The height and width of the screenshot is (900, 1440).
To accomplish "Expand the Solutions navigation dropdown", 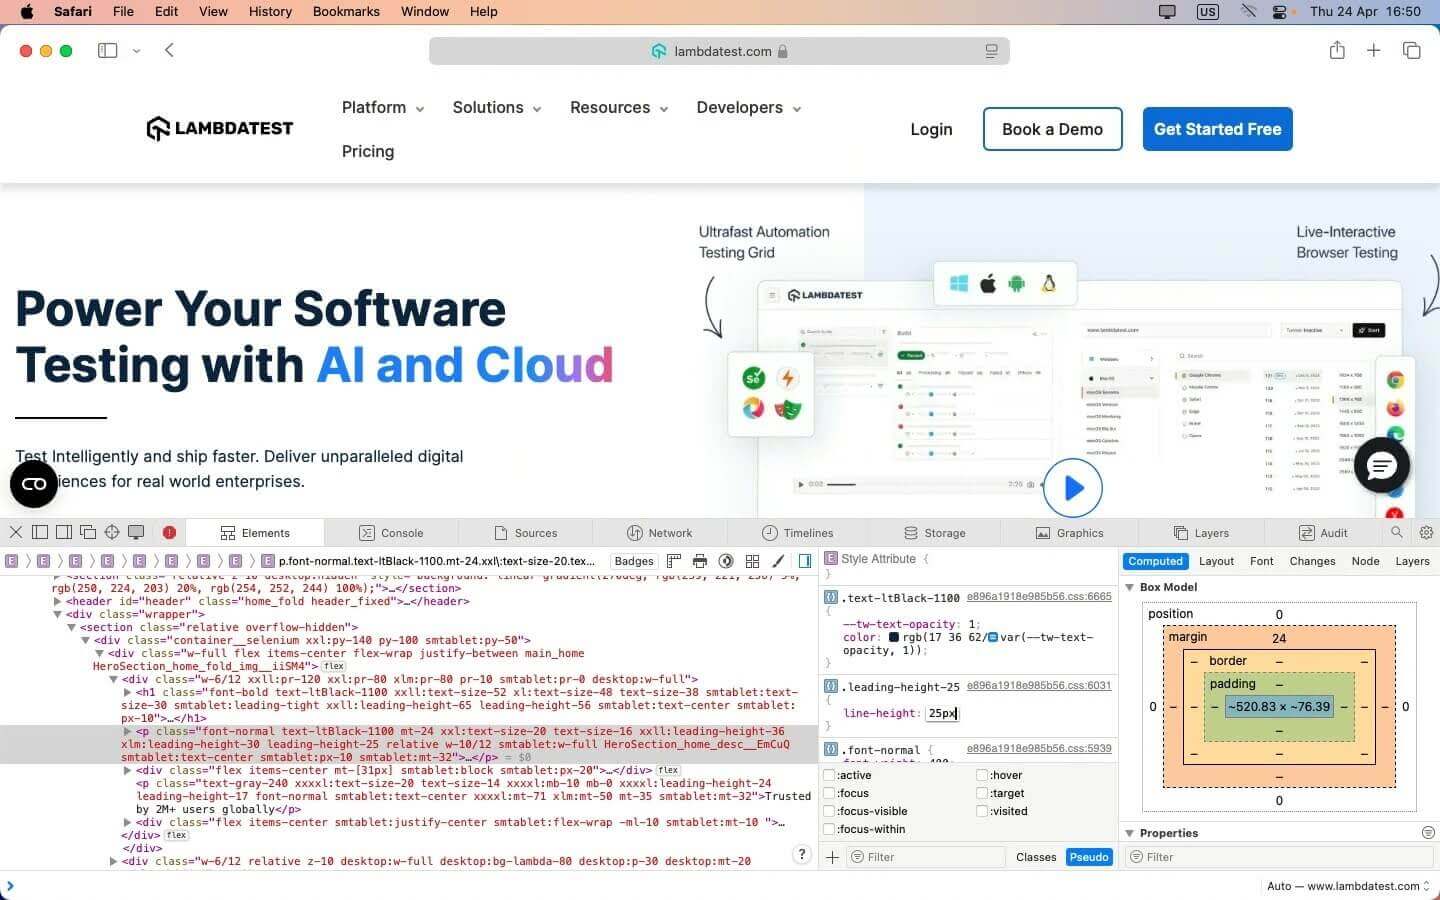I will click(497, 108).
